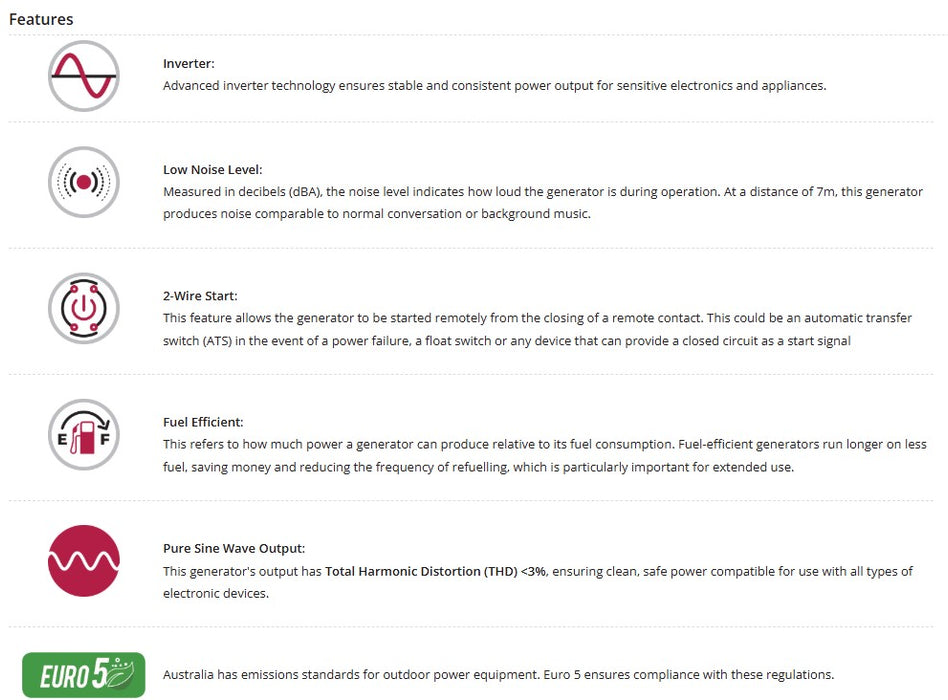Click the bold Total Harmonic Distortion text
The height and width of the screenshot is (700, 948).
click(x=435, y=571)
